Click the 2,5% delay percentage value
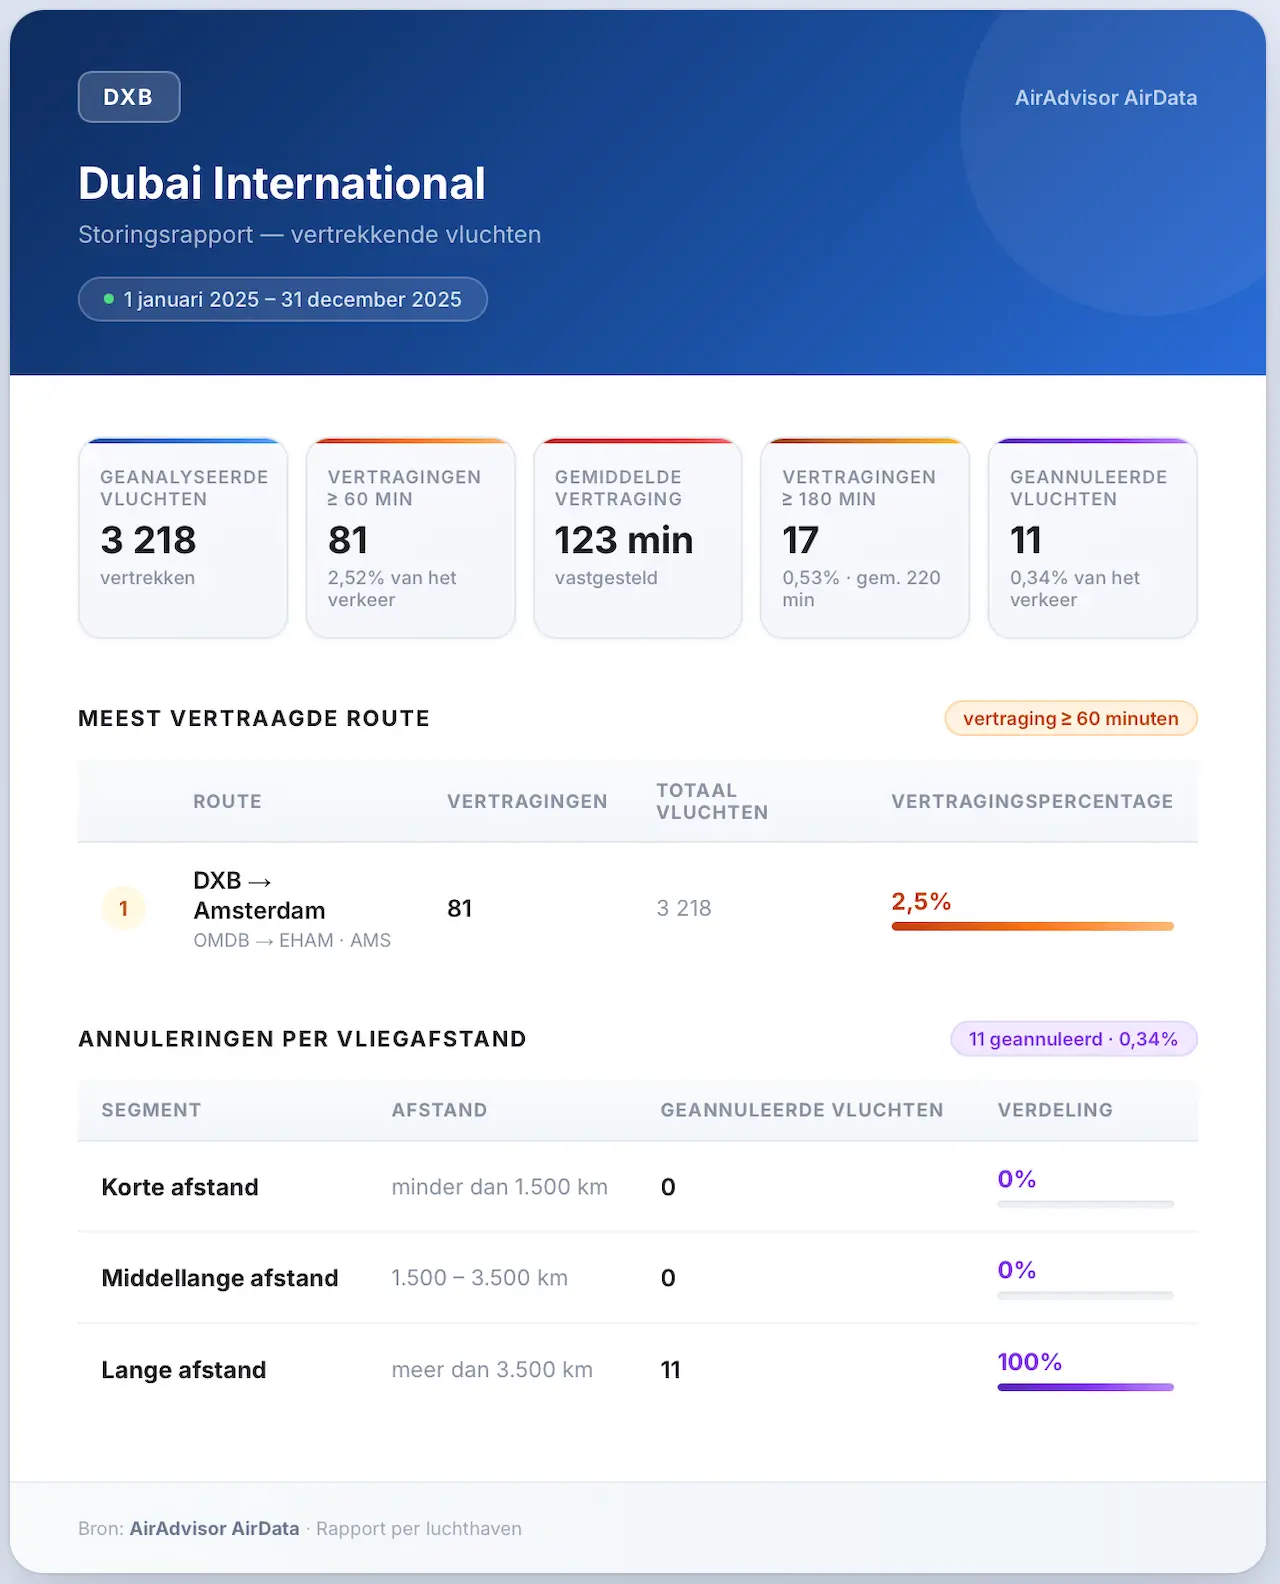Image resolution: width=1280 pixels, height=1584 pixels. (921, 901)
